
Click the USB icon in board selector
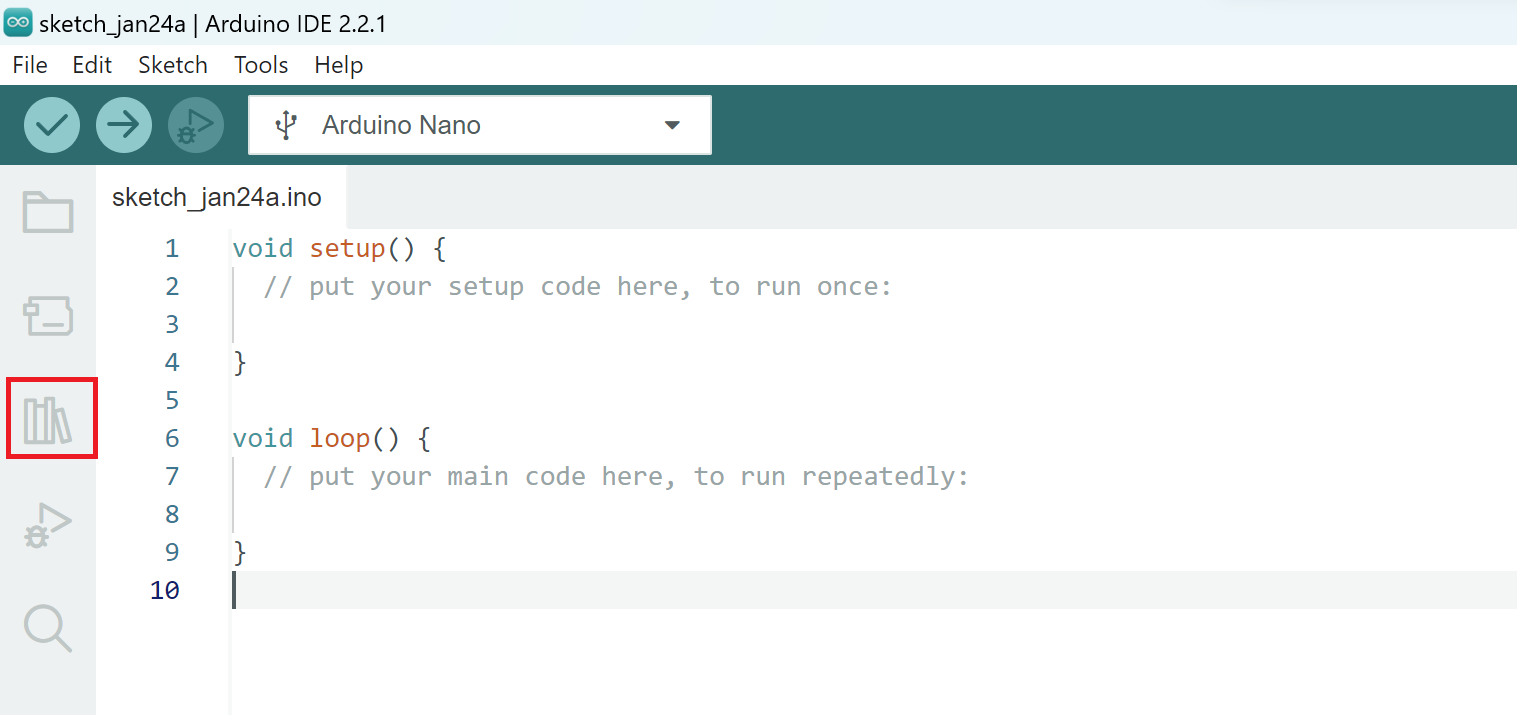coord(286,125)
